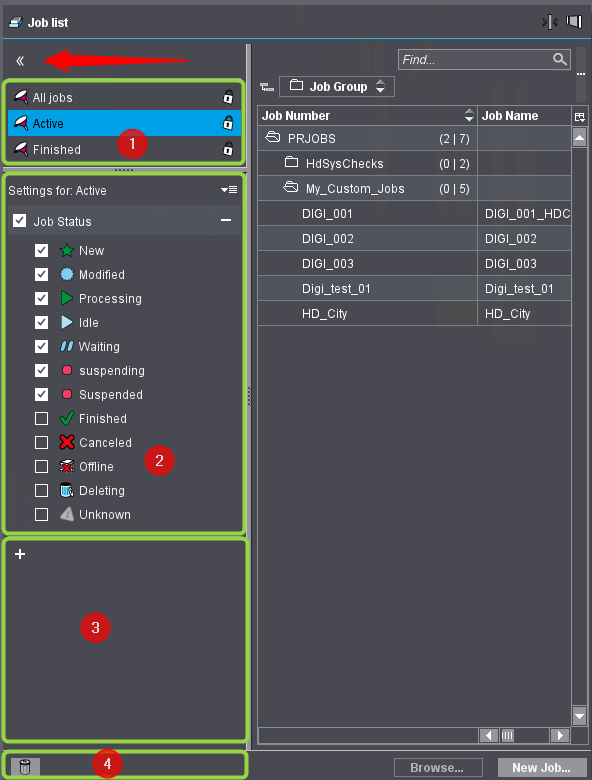Click the New Job... button
This screenshot has width=592, height=780.
(x=541, y=768)
